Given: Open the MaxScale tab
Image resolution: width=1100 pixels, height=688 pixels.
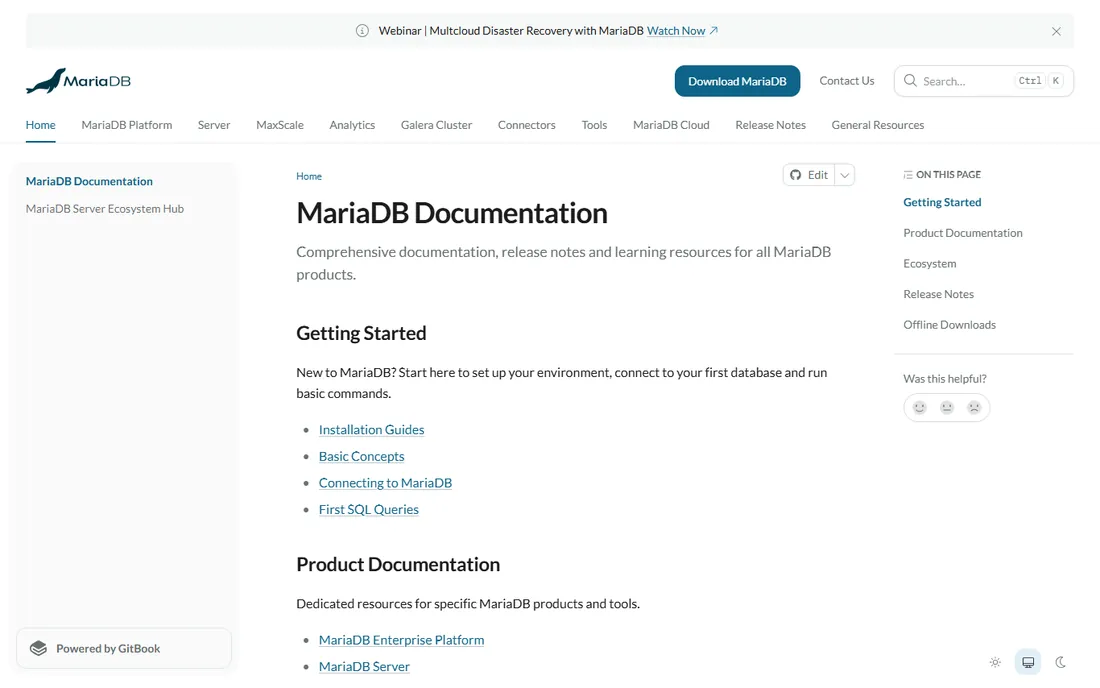Looking at the screenshot, I should coord(280,125).
